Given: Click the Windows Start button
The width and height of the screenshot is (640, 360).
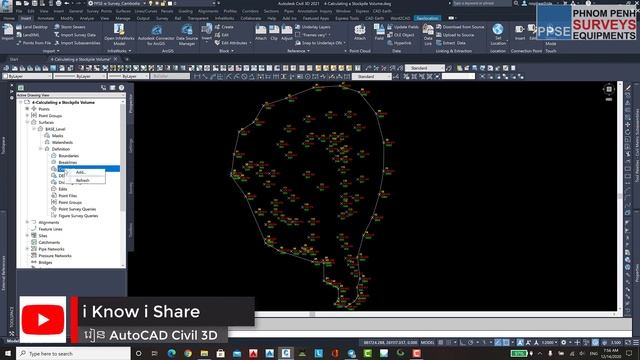Looking at the screenshot, I should (x=8, y=353).
